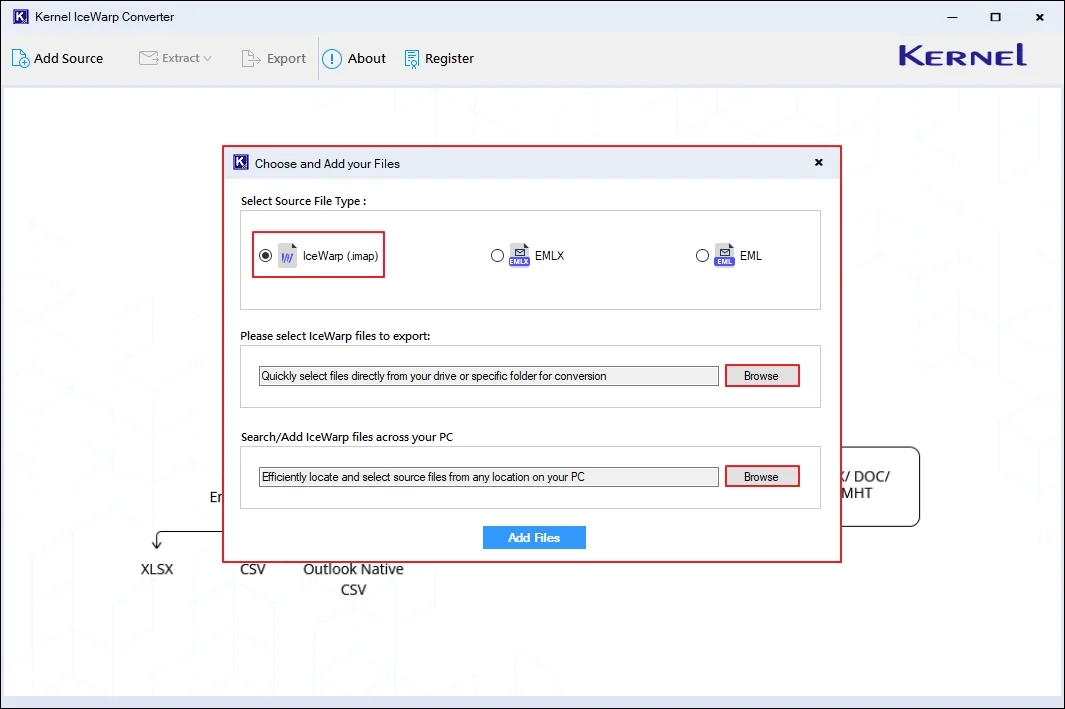This screenshot has height=709, width=1065.
Task: Select the IceWarp (.imap) radio button
Action: (x=265, y=256)
